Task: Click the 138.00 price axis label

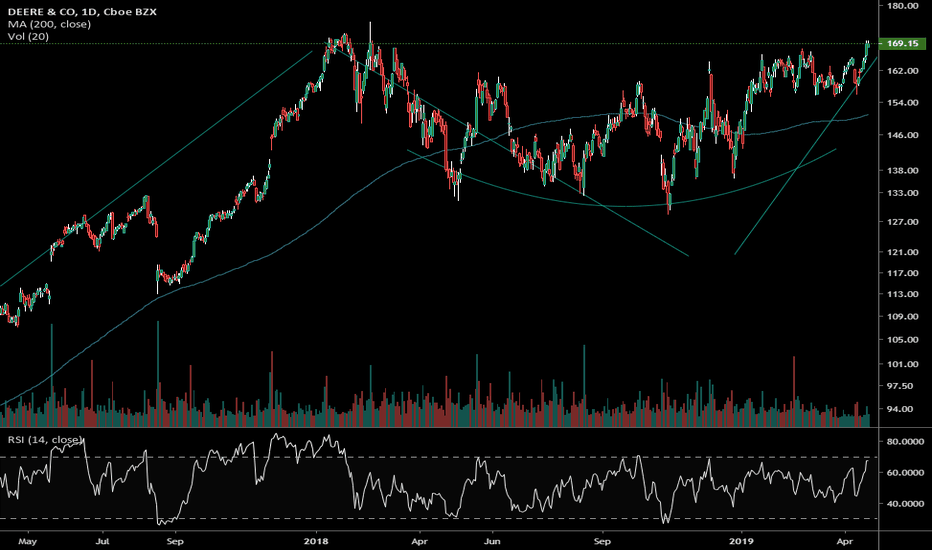Action: click(x=903, y=170)
